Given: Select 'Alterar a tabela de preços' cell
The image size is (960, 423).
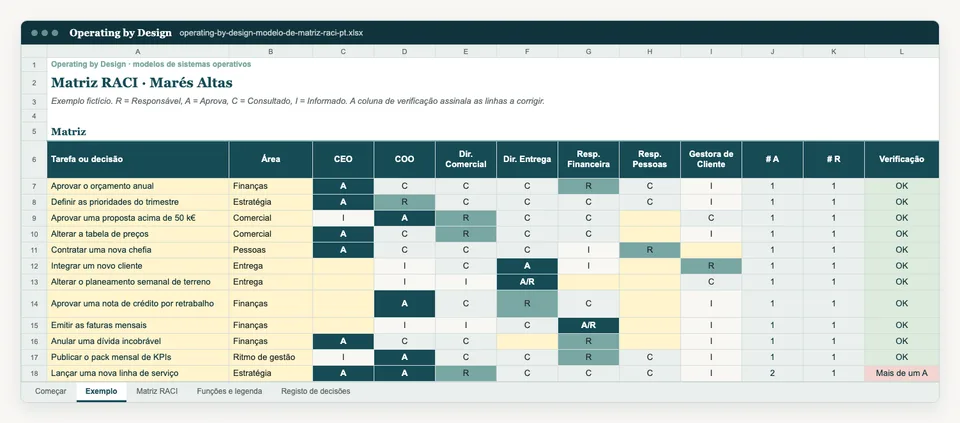Looking at the screenshot, I should 138,234.
